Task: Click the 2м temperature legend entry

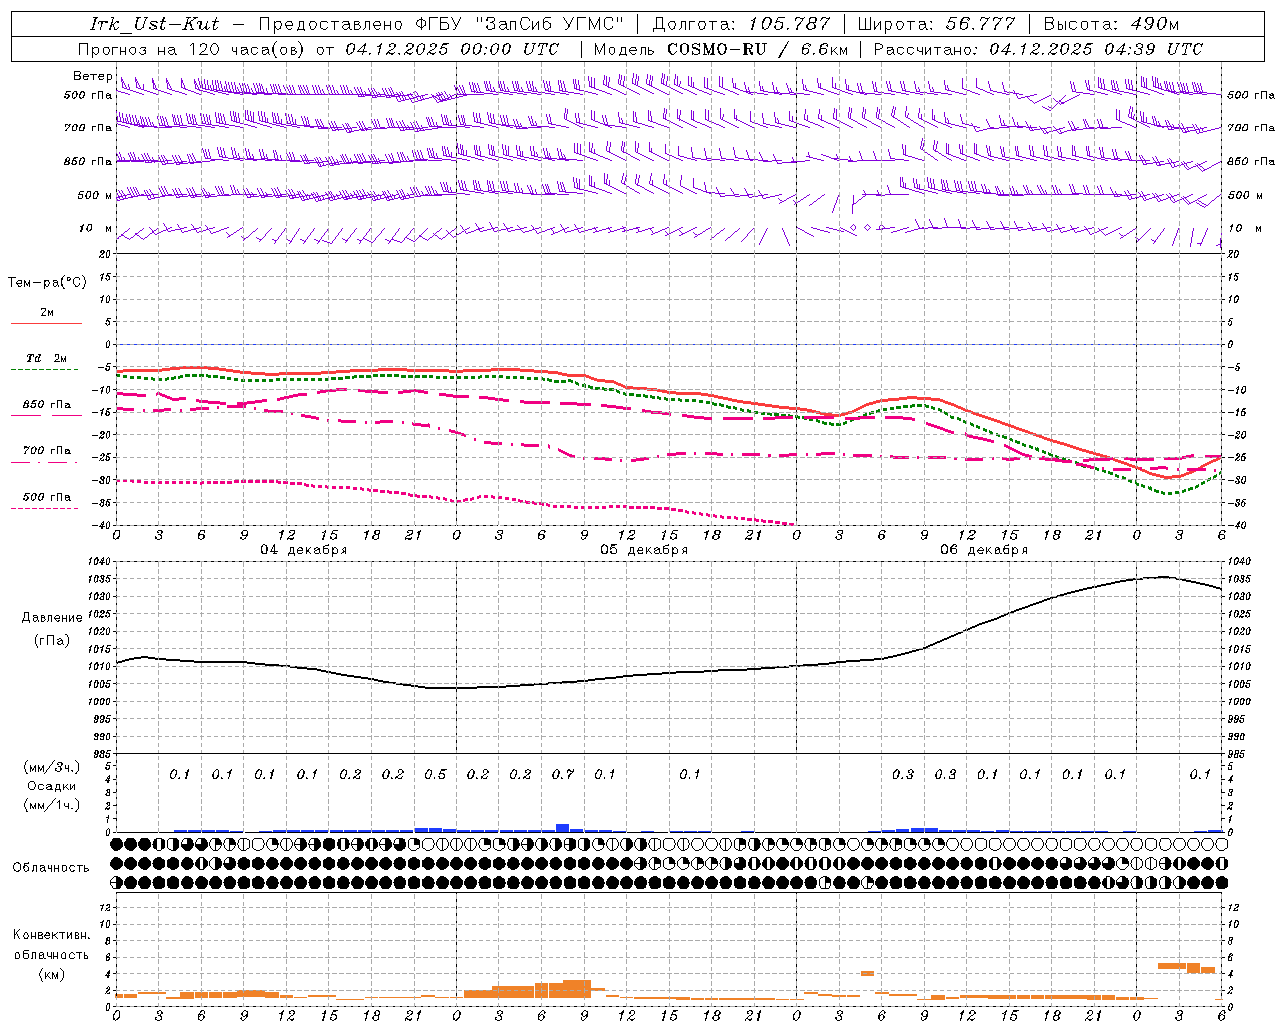Action: (46, 313)
